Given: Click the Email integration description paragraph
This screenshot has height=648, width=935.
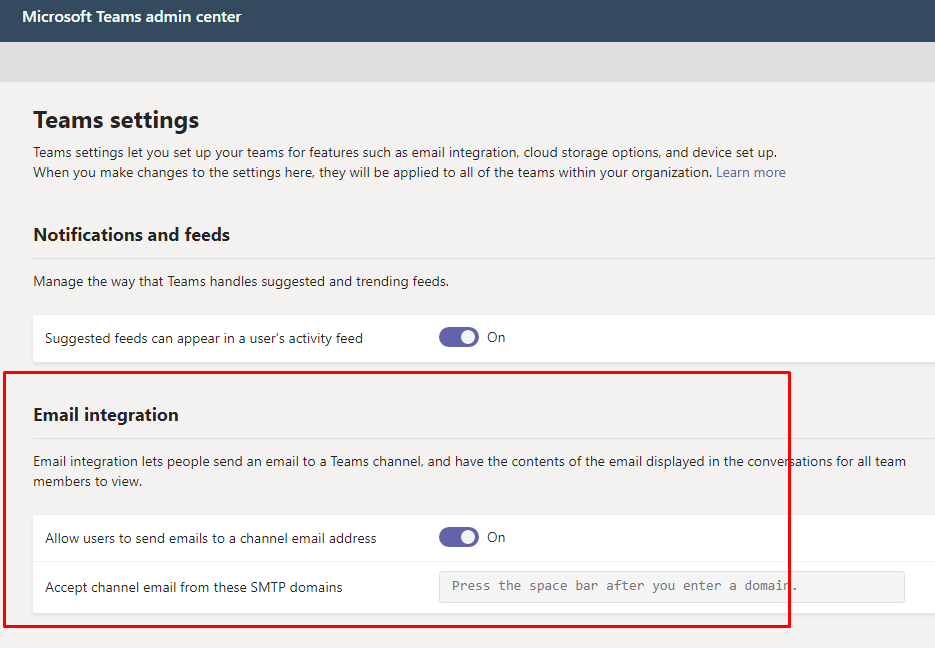Looking at the screenshot, I should (x=469, y=471).
